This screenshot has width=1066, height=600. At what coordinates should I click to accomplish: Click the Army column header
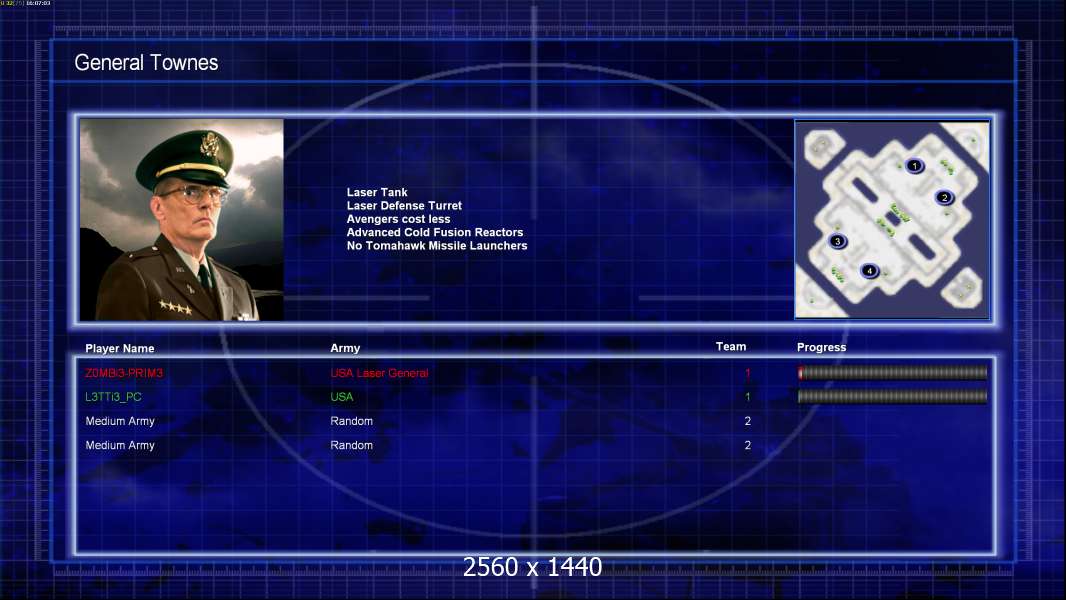[345, 348]
